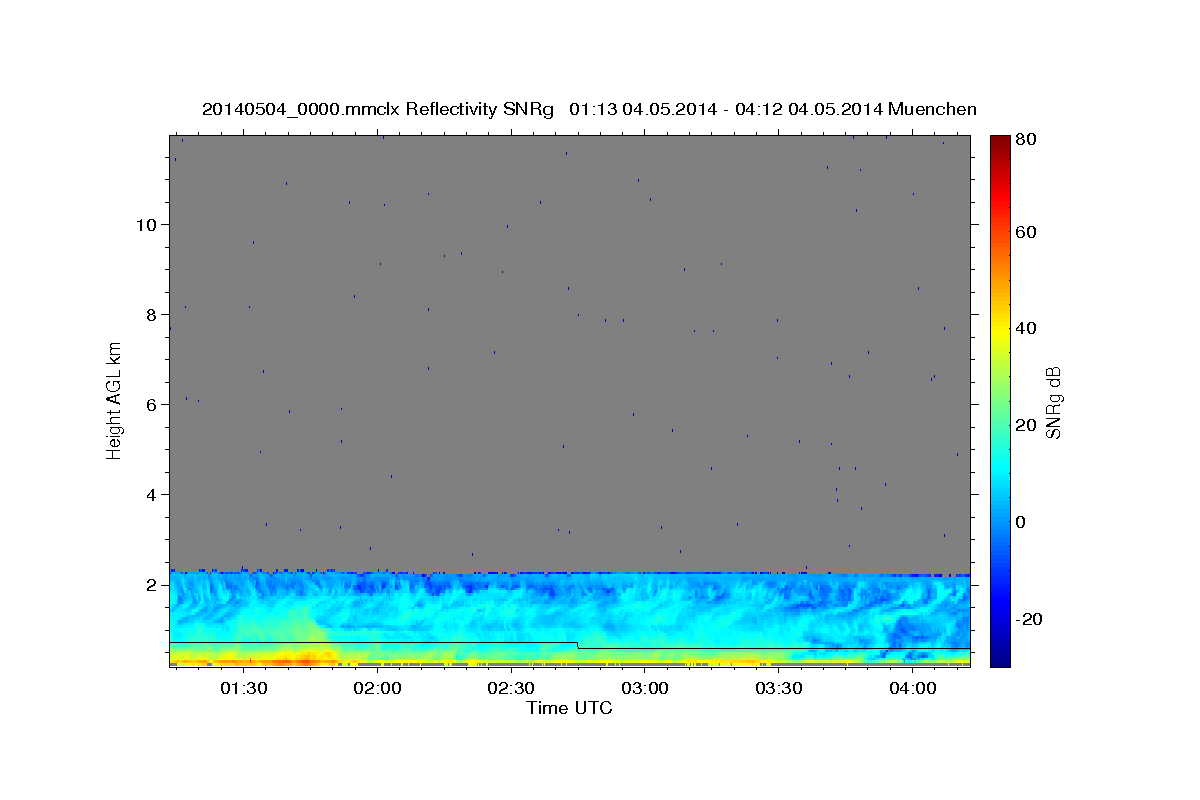Click the step in the black line near 02:45
Screen dimensions: 1200x800
[x=578, y=646]
